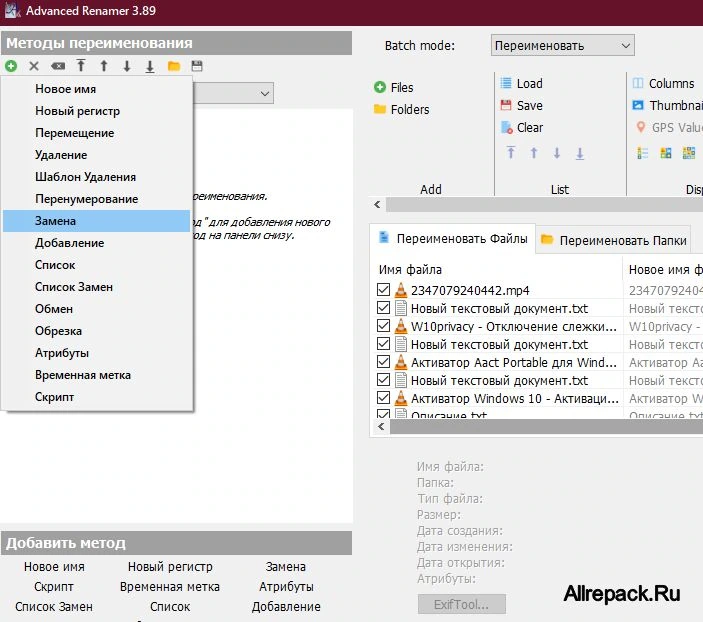Move list item to bottom blue arrow
The height and width of the screenshot is (622, 703).
click(x=580, y=153)
